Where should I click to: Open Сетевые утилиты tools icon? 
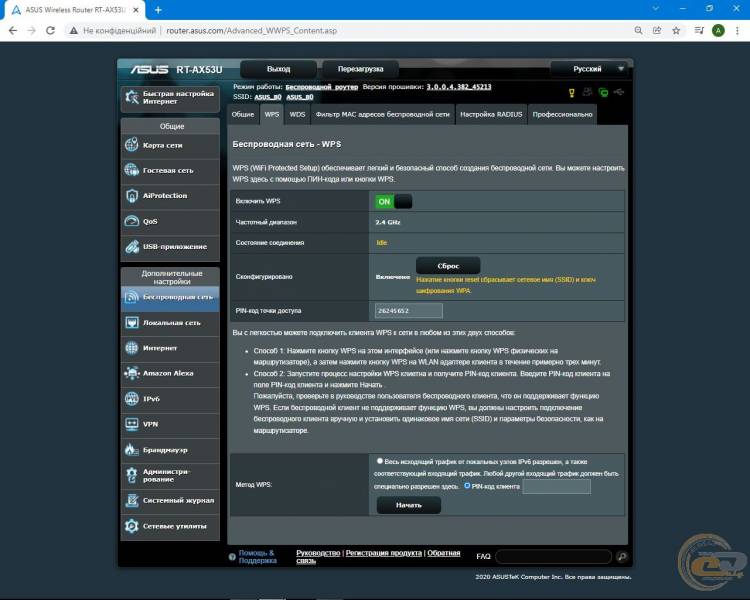132,526
